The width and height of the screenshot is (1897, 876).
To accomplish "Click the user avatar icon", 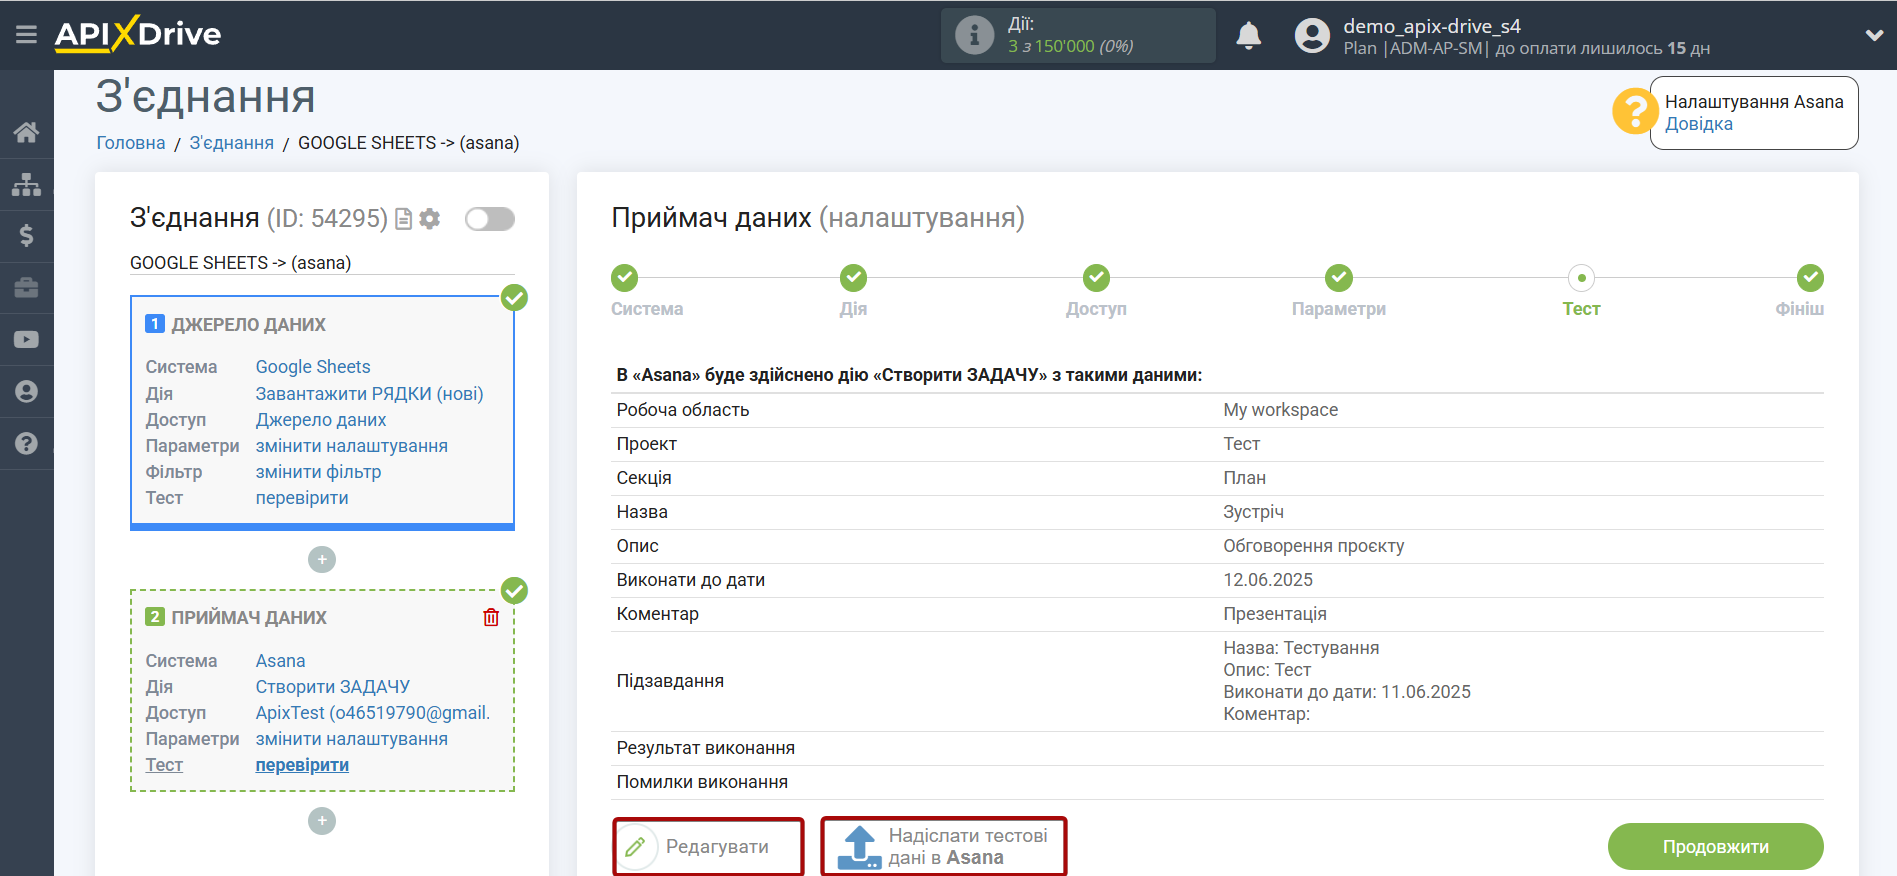I will click(x=1312, y=36).
